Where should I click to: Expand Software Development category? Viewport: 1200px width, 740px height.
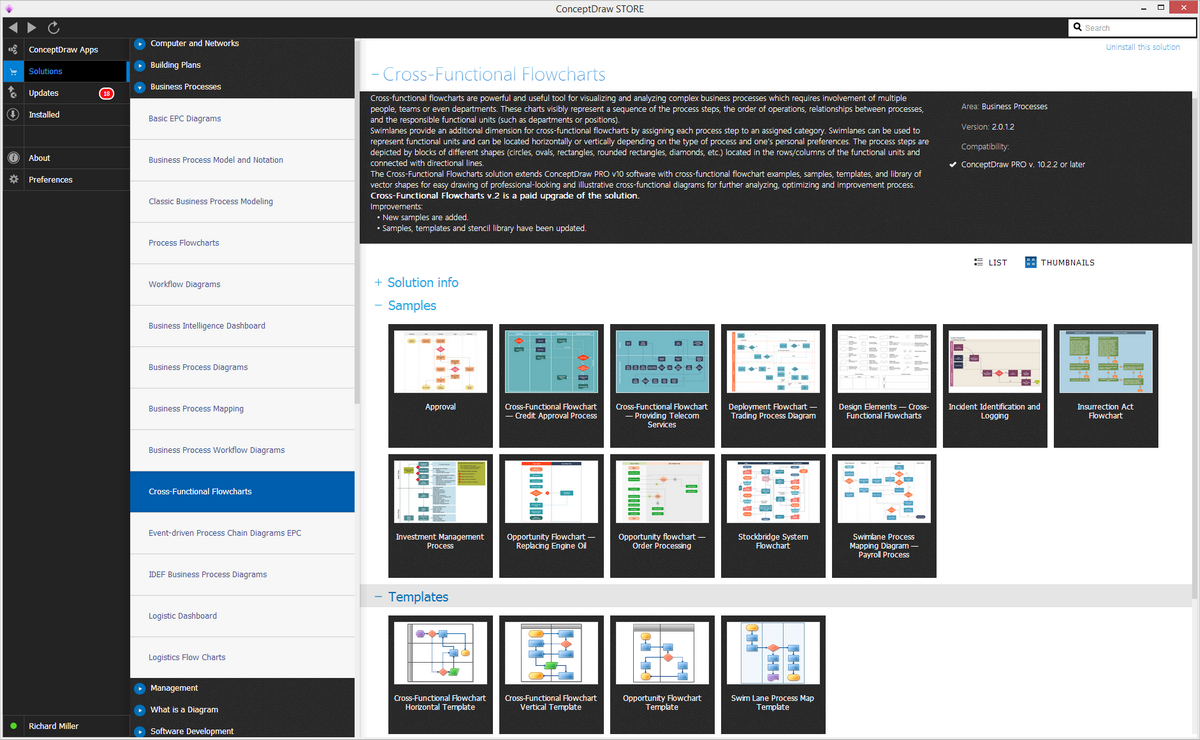point(139,731)
